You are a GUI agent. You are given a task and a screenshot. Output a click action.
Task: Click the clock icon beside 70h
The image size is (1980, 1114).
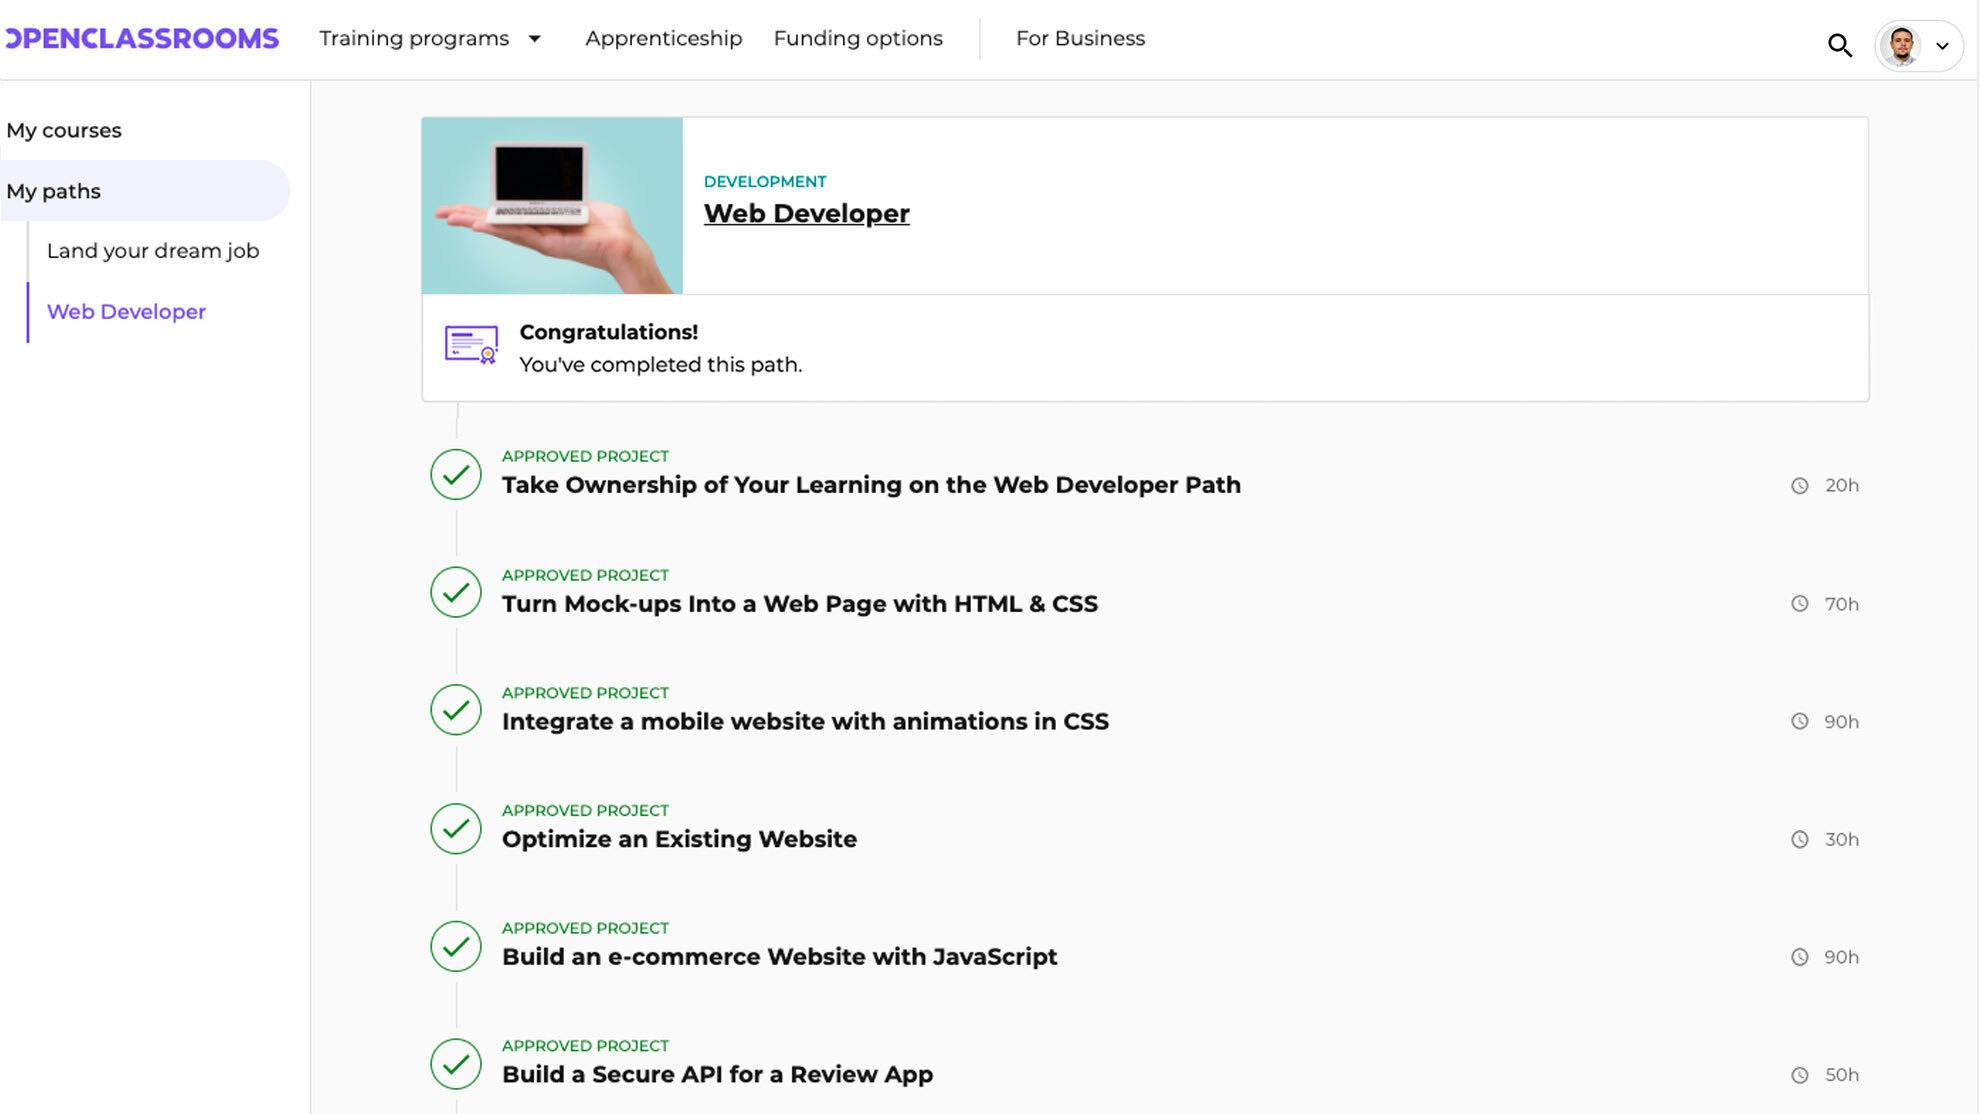click(x=1799, y=604)
